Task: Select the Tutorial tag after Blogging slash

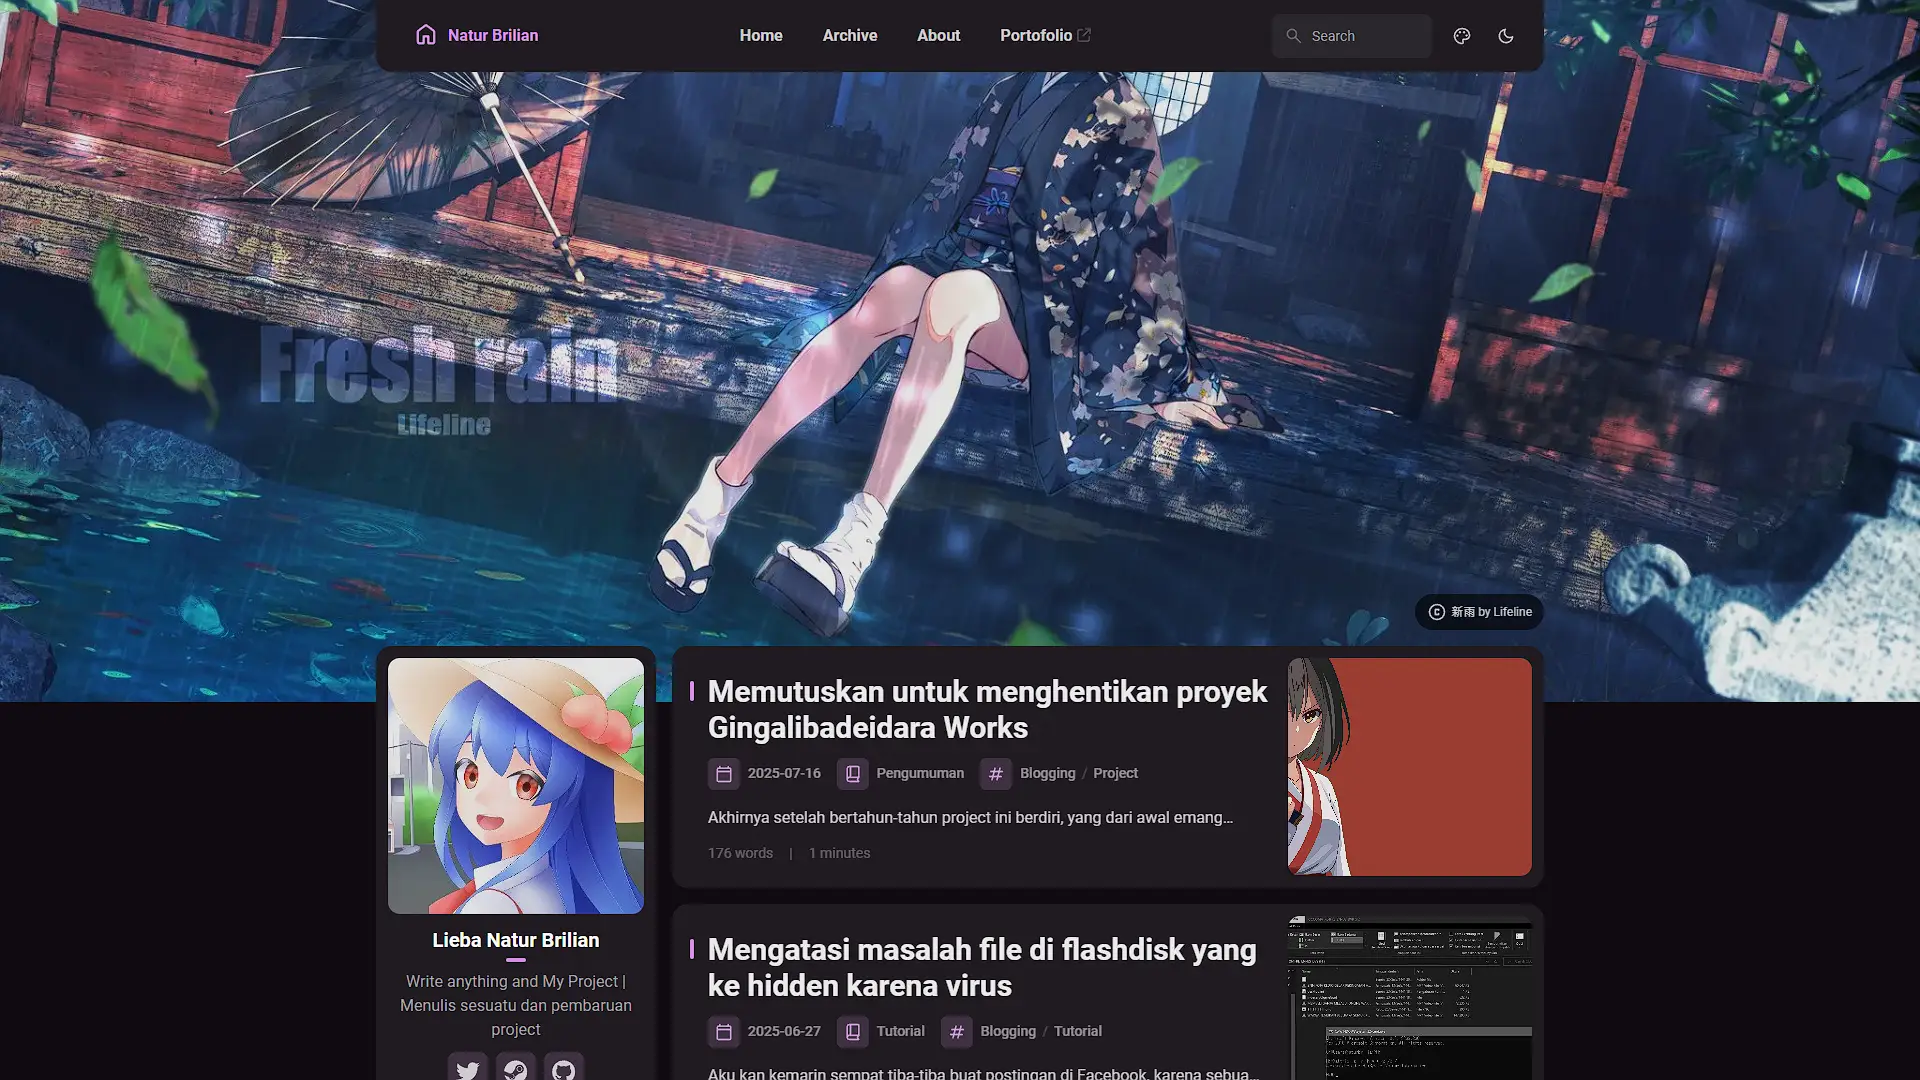Action: tap(1078, 1032)
